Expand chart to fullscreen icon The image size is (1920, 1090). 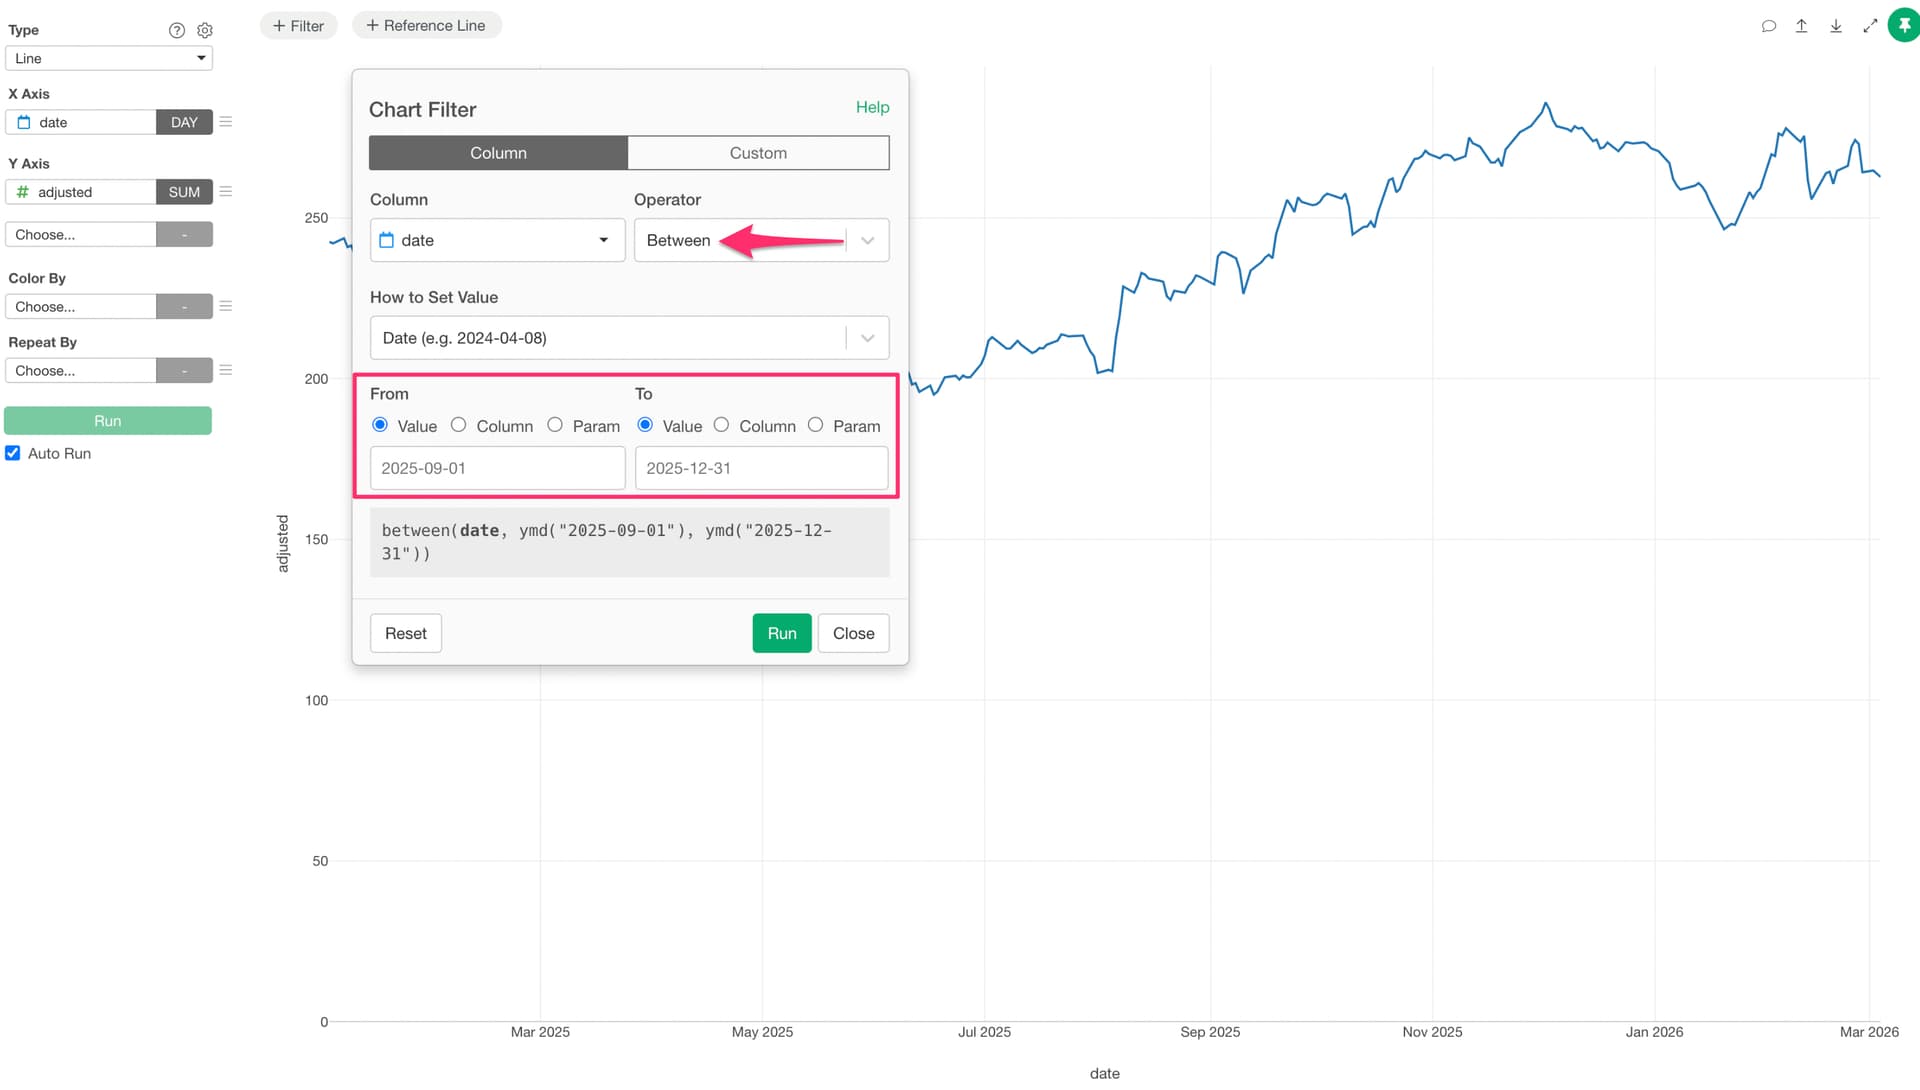click(1870, 26)
